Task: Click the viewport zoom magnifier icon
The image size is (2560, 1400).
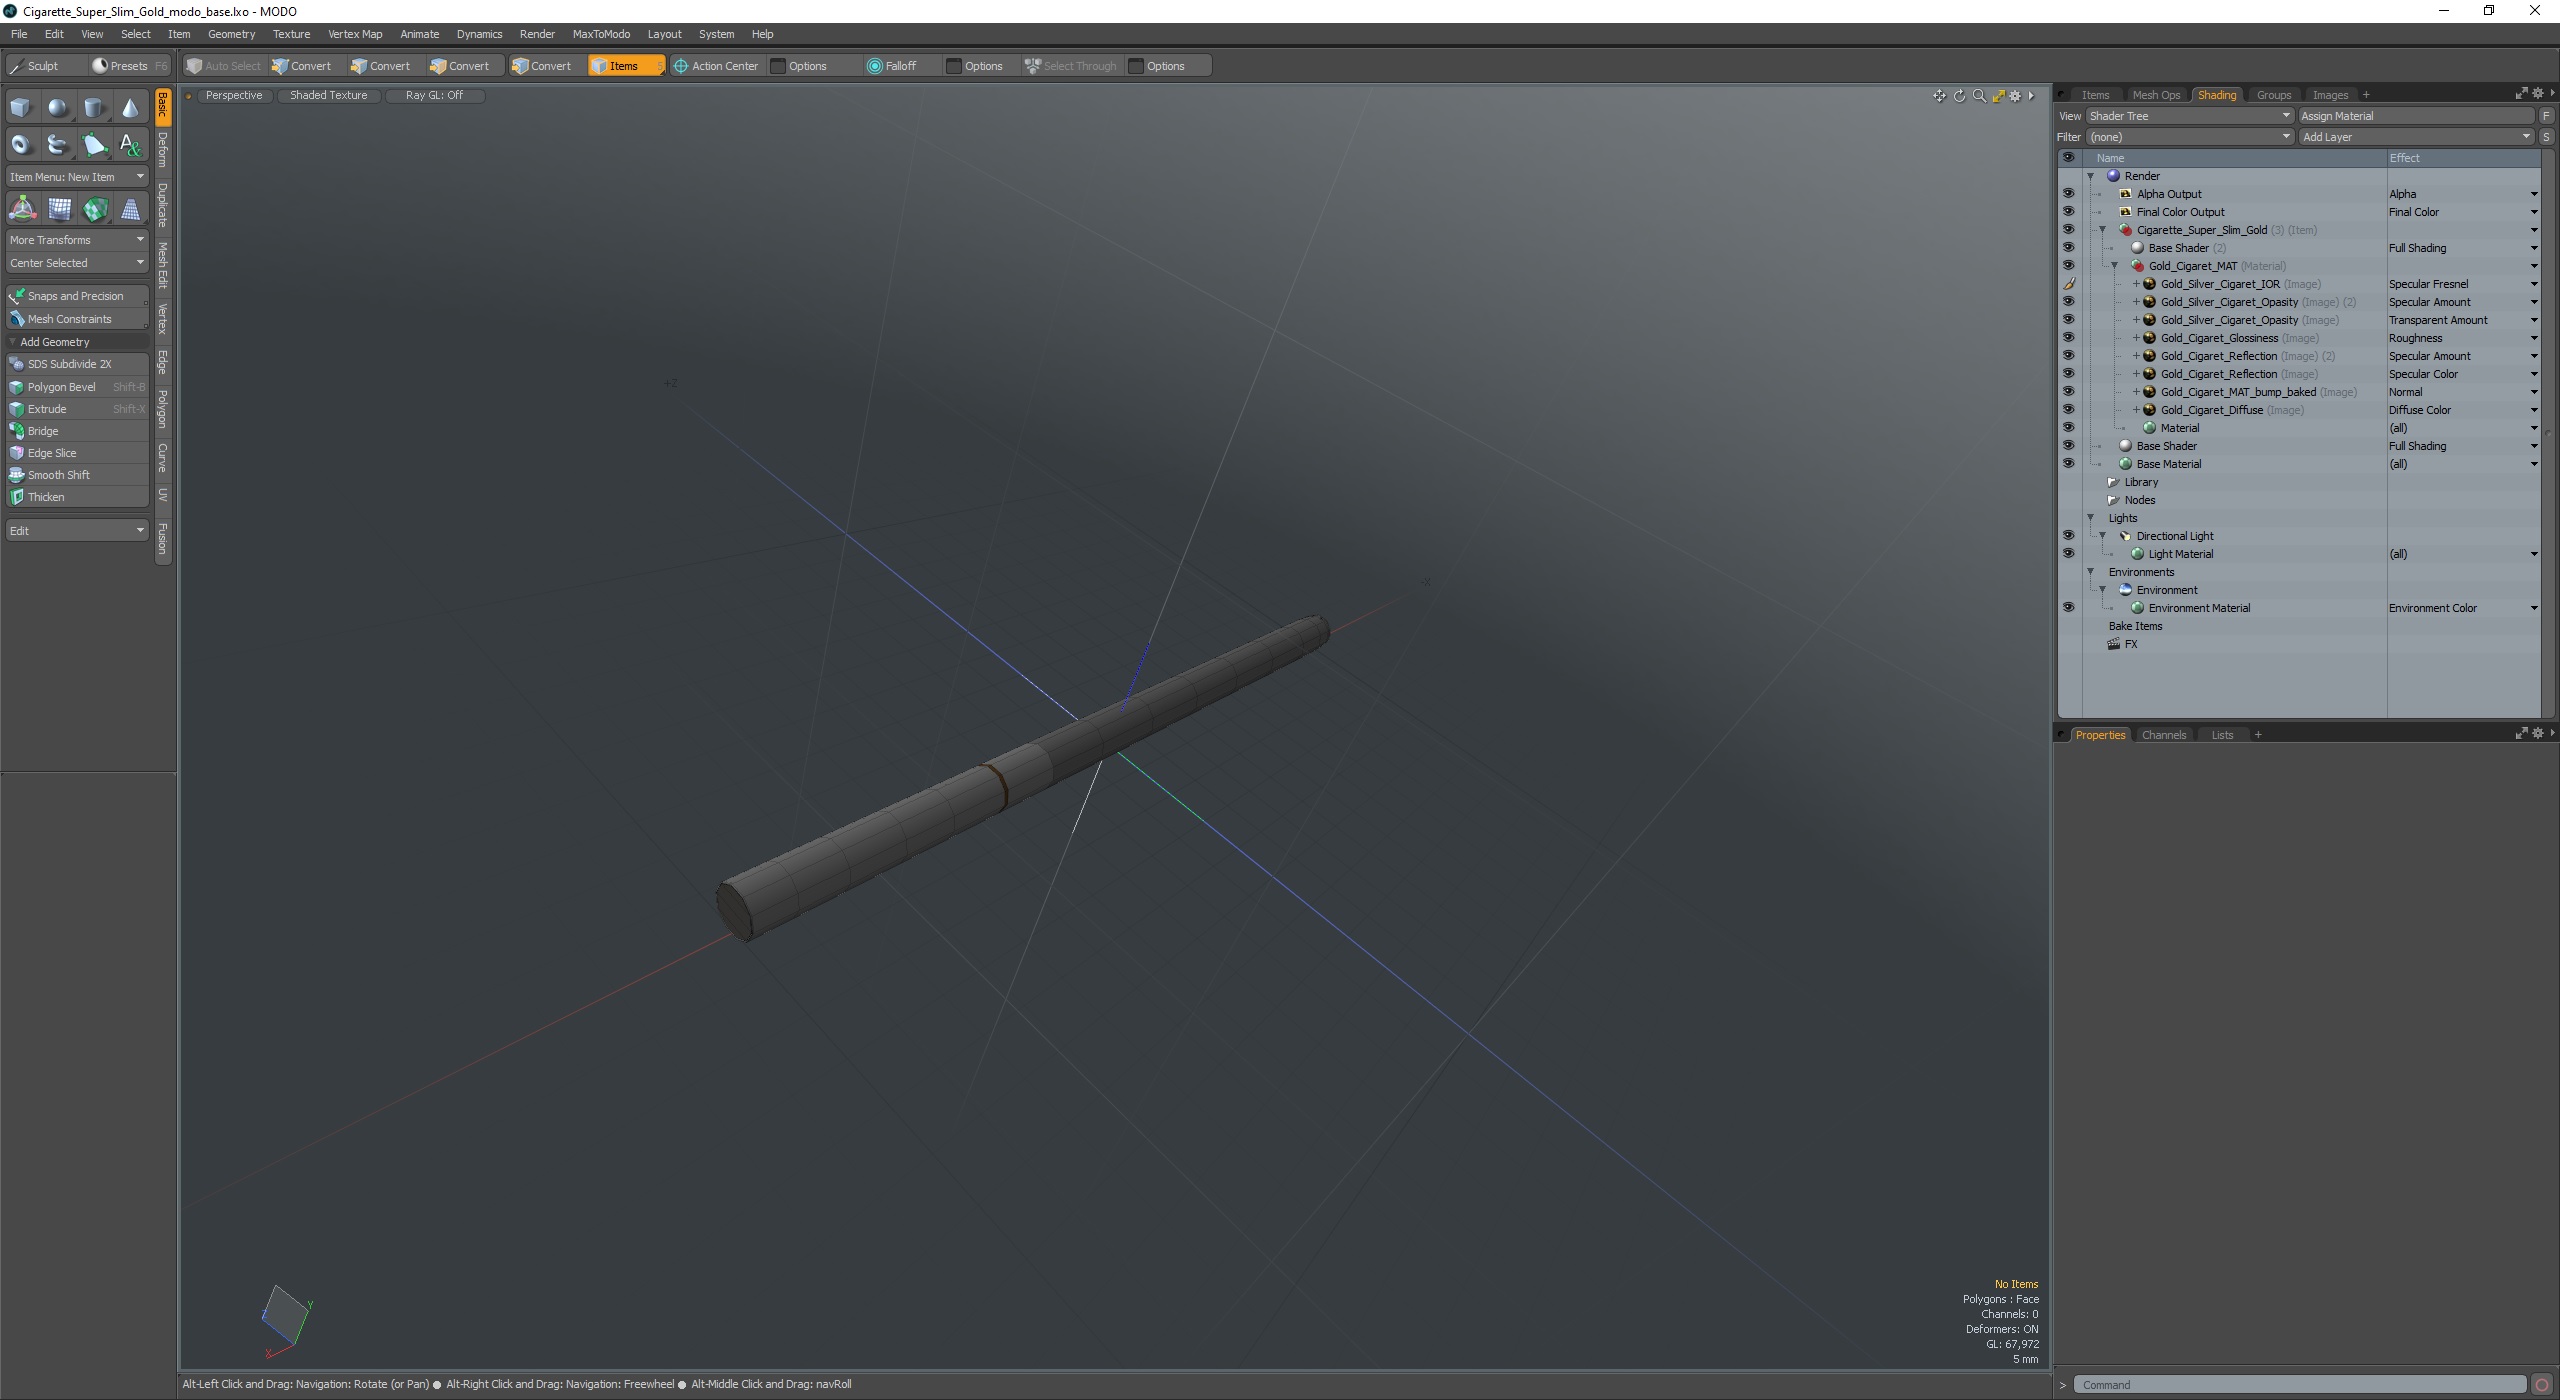Action: pos(1979,96)
